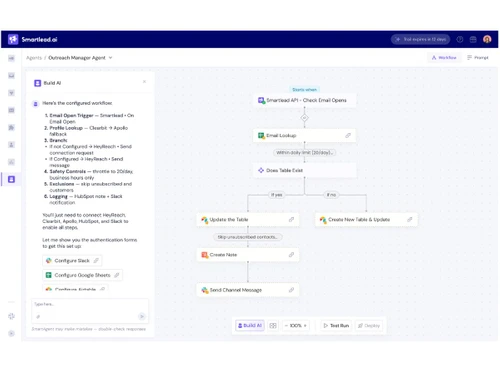500x375 pixels.
Task: Open the first icon in the left sidebar
Action: (x=11, y=58)
